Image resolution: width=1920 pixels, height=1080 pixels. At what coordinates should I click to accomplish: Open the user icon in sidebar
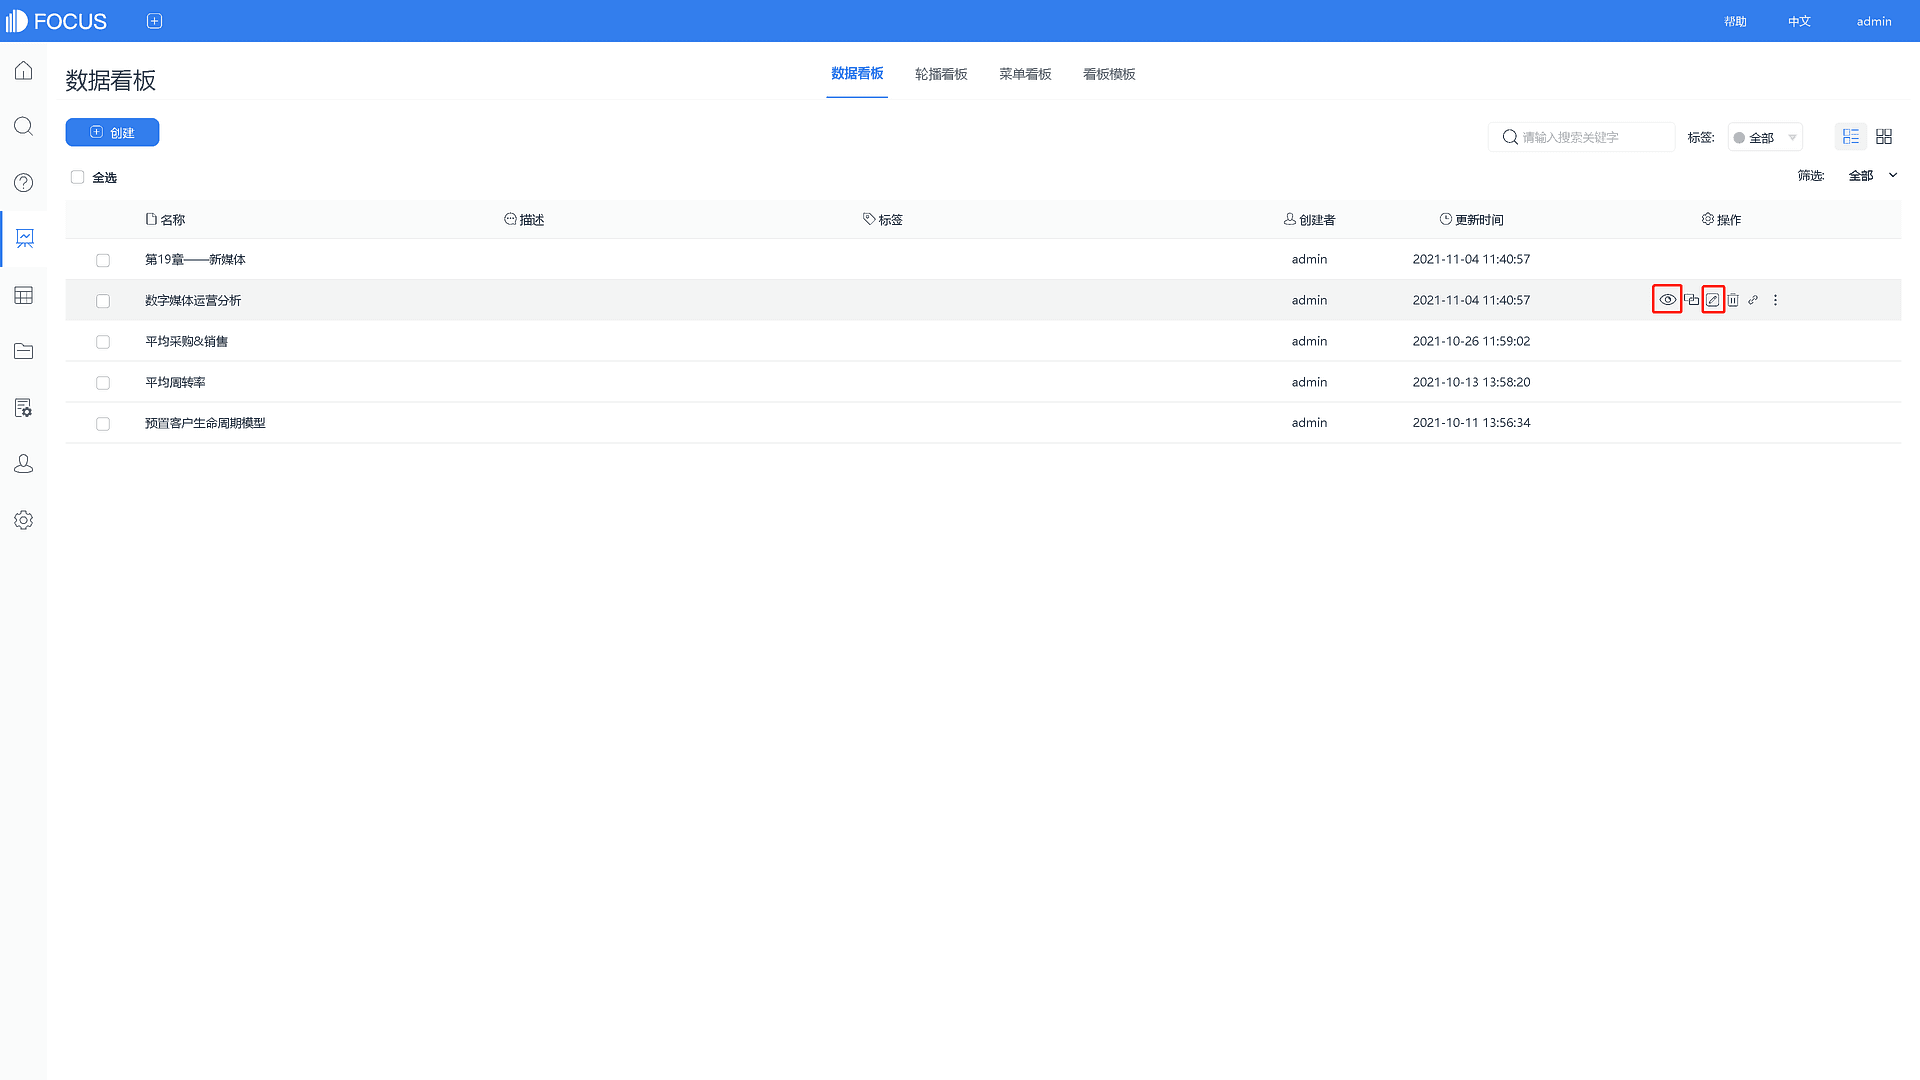coord(24,464)
